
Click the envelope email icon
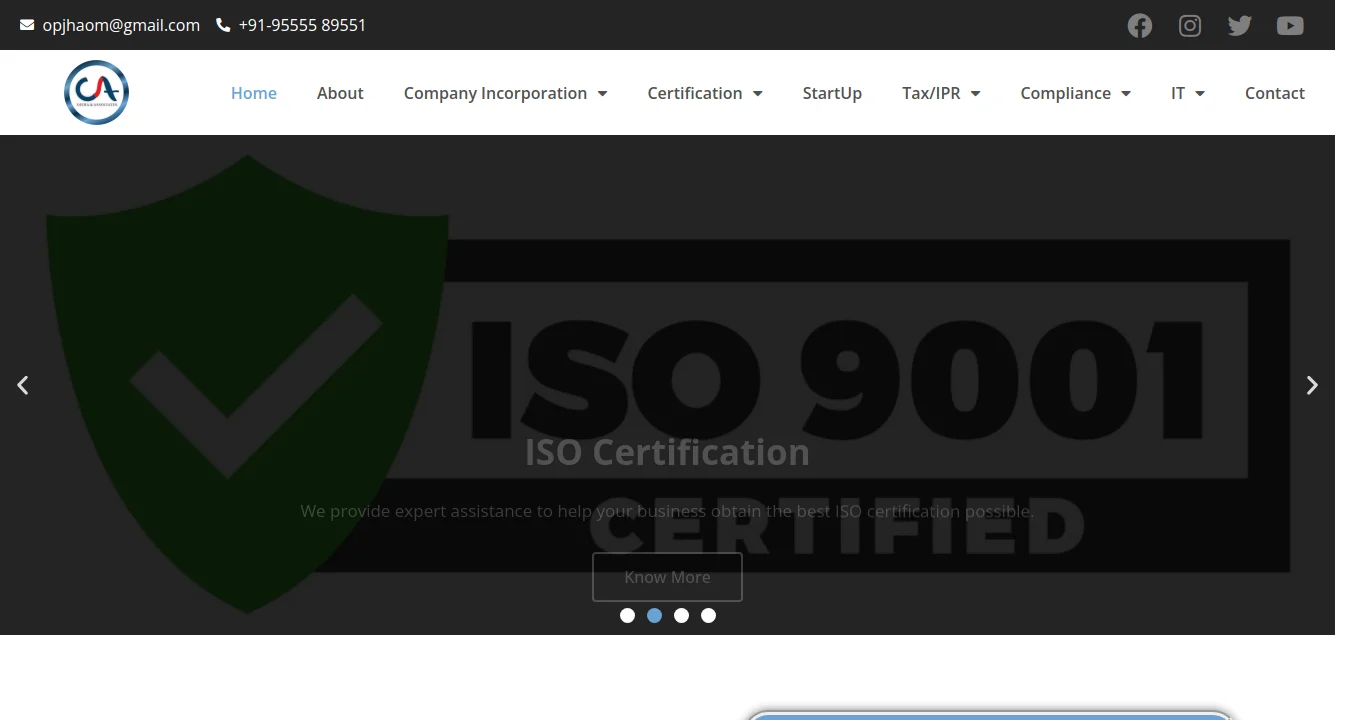pos(27,25)
